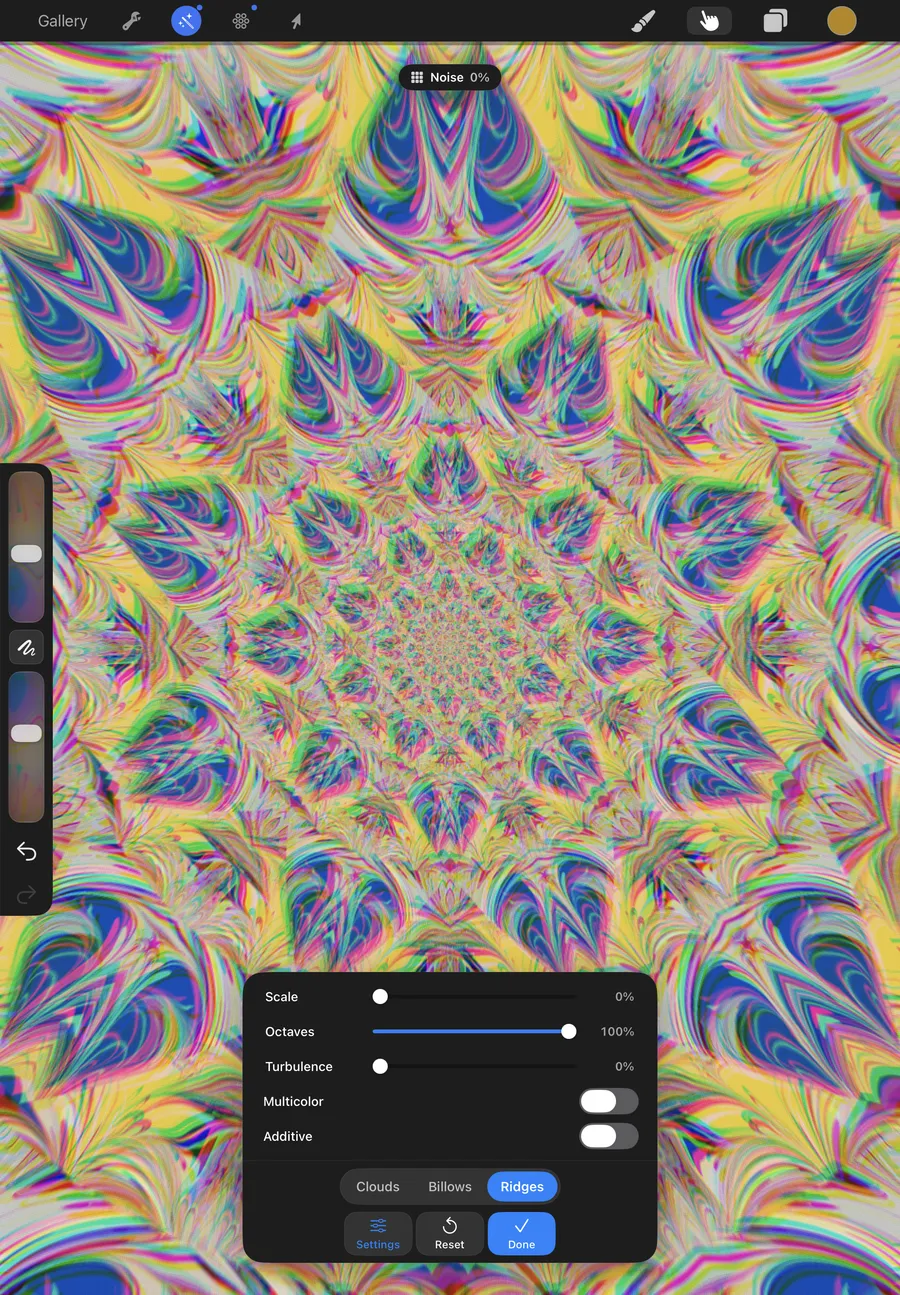Select the Ridges noise type

coord(522,1187)
